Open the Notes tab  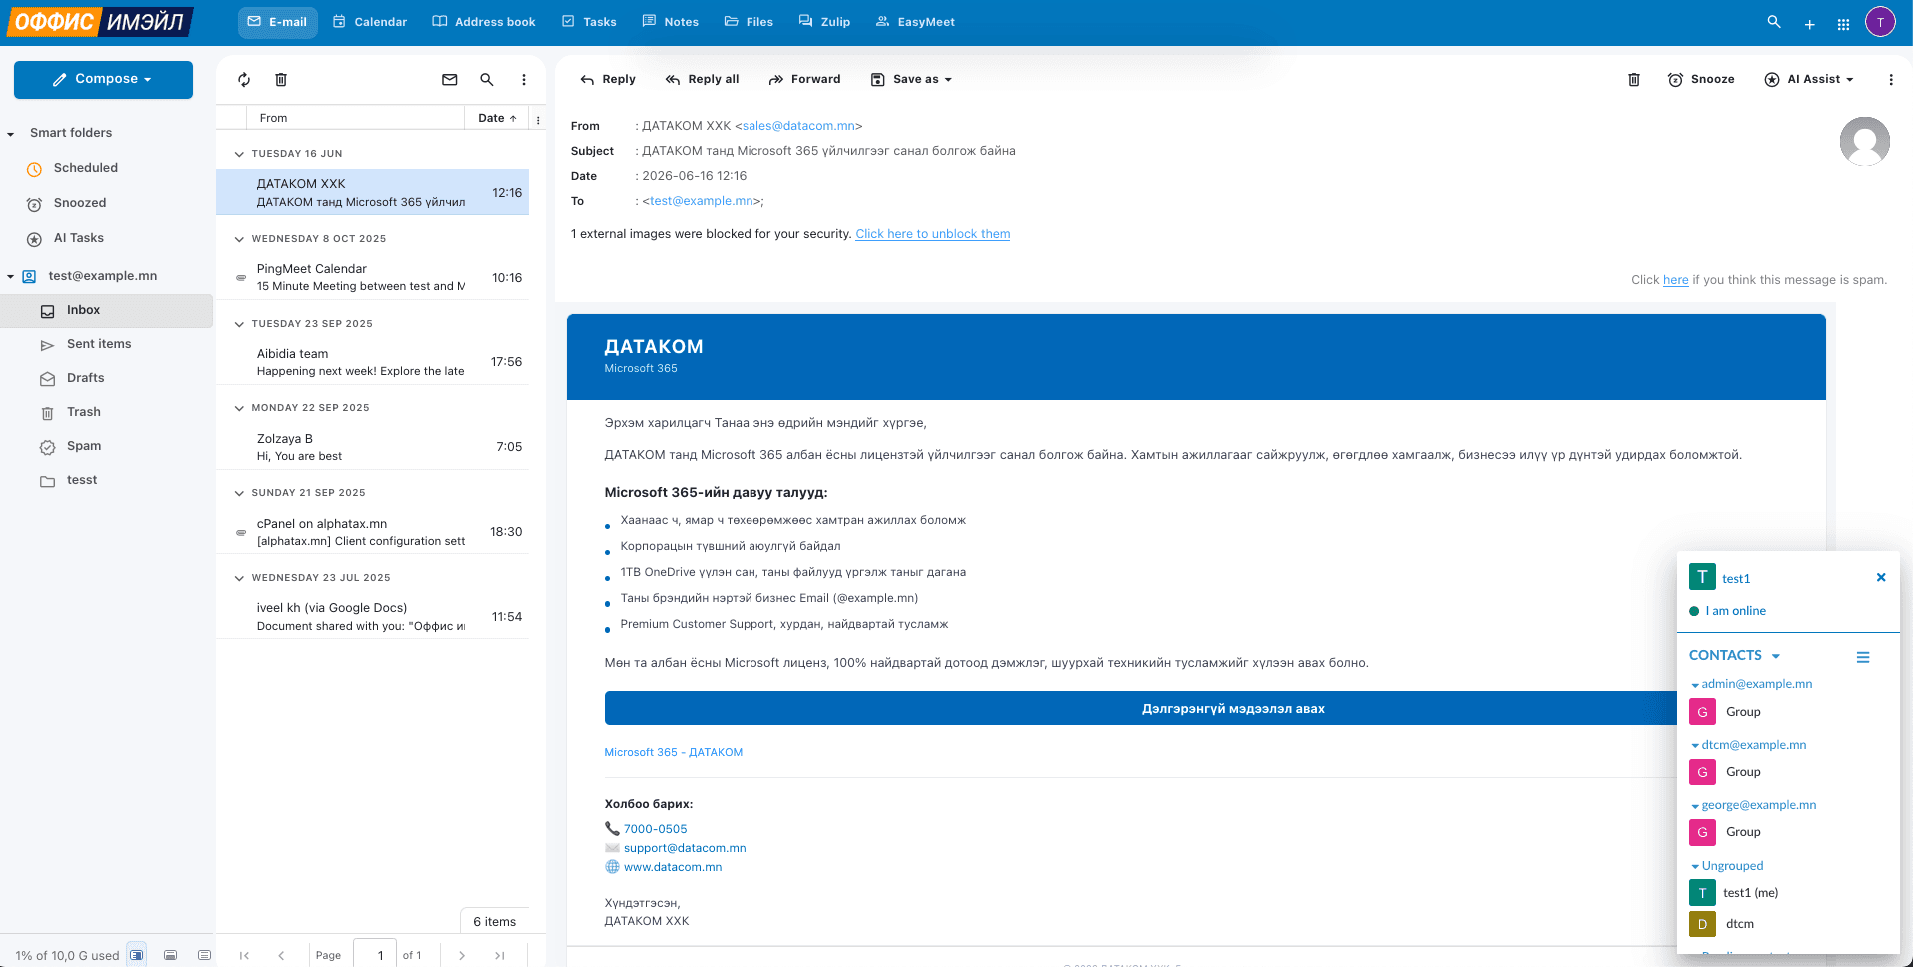pyautogui.click(x=671, y=22)
